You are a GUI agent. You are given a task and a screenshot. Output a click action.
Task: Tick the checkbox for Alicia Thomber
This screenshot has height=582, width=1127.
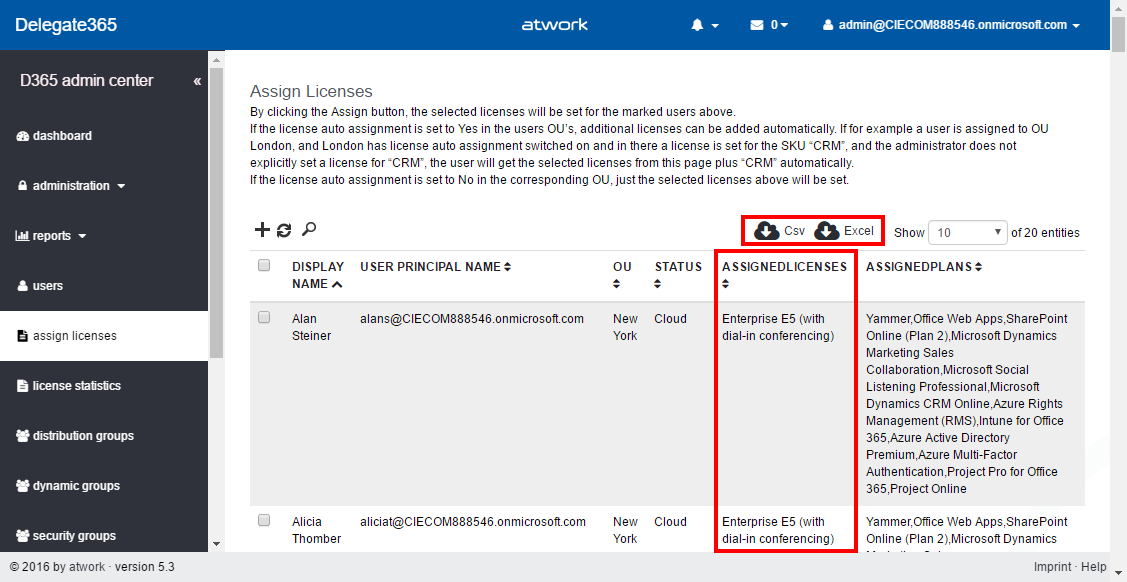tap(264, 519)
